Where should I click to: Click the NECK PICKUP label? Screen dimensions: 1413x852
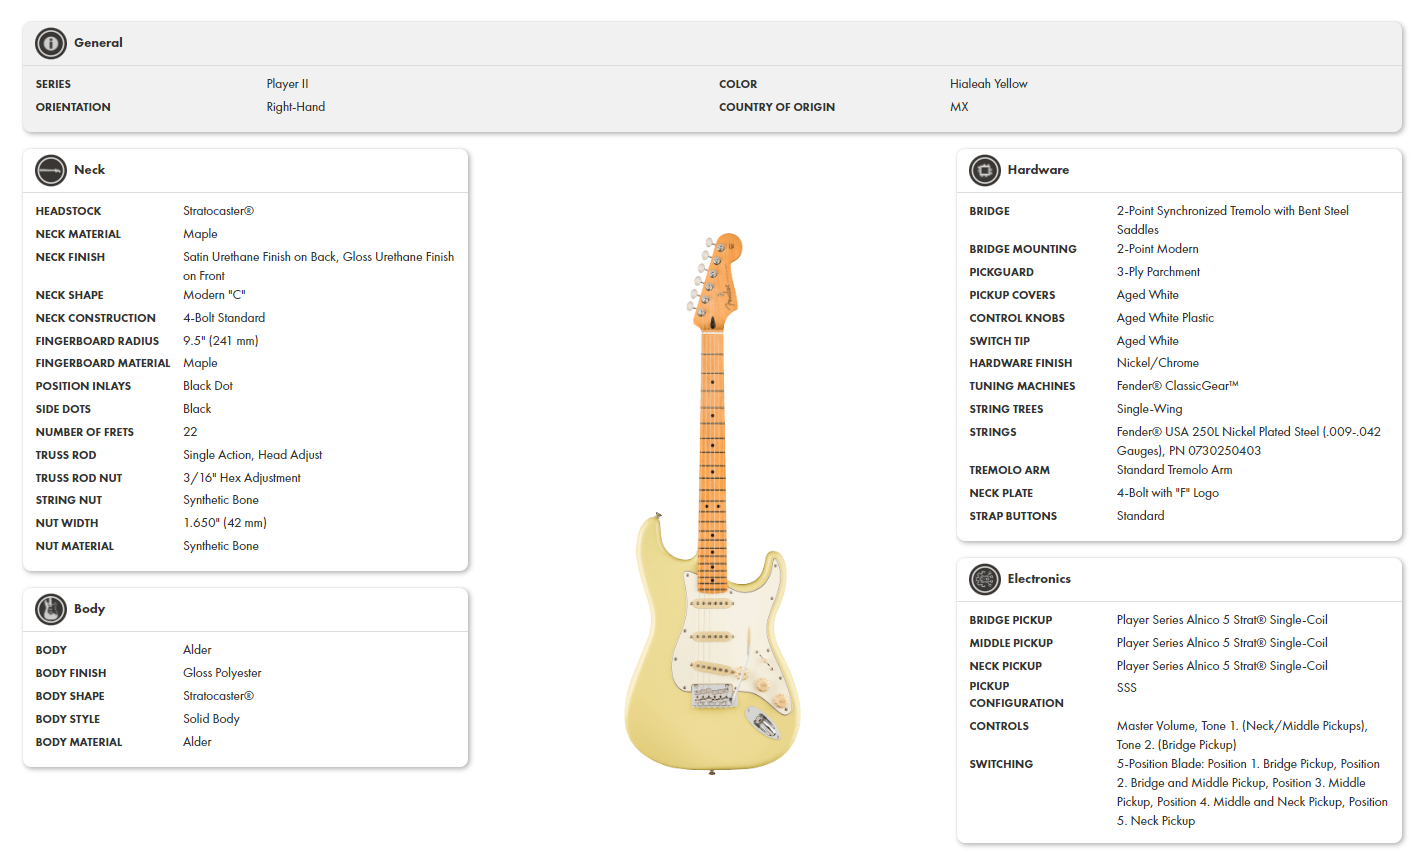(x=1005, y=666)
